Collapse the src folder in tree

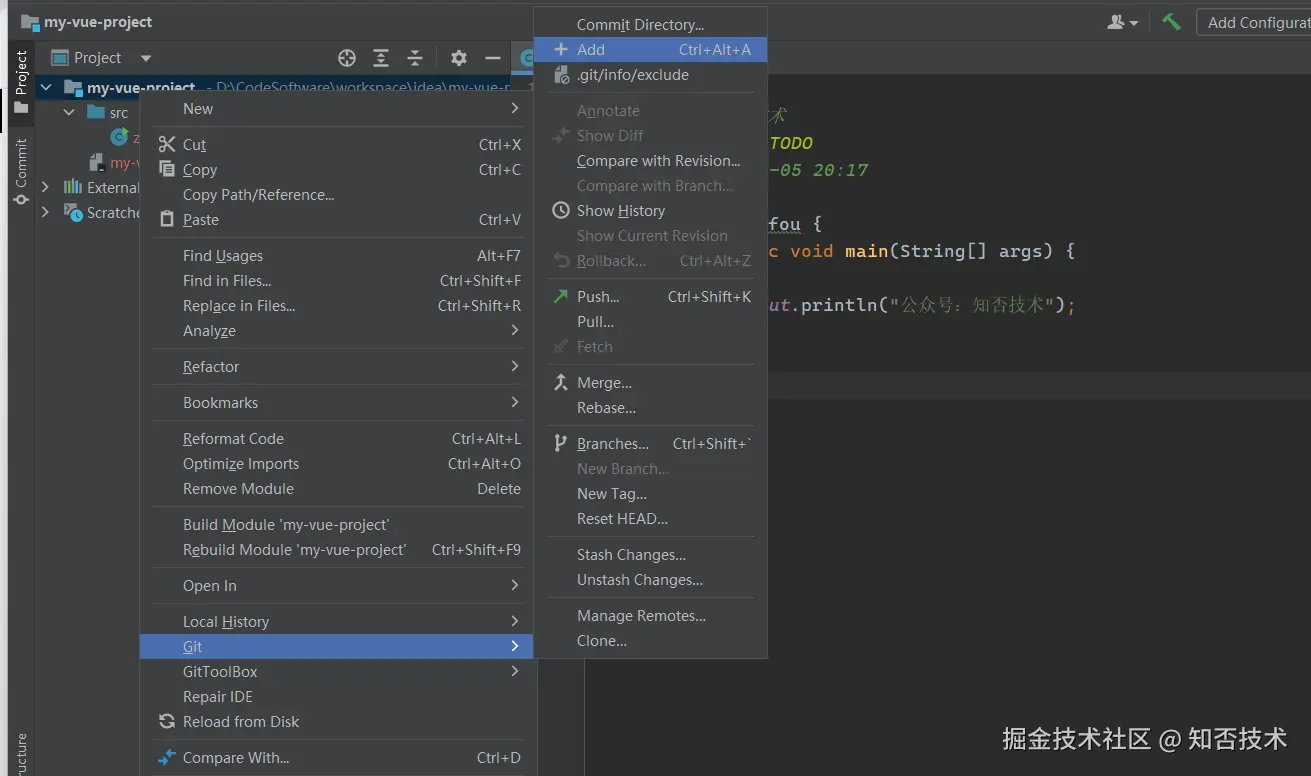click(69, 112)
